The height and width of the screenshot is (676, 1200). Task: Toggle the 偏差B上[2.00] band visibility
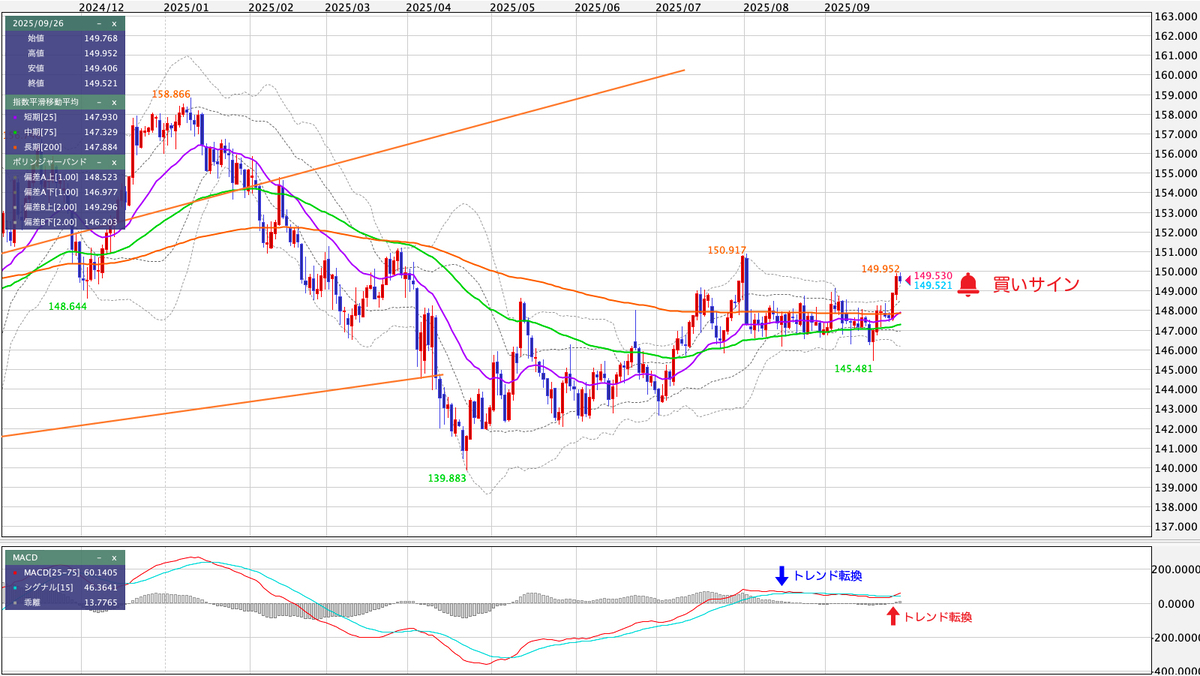tap(15, 207)
